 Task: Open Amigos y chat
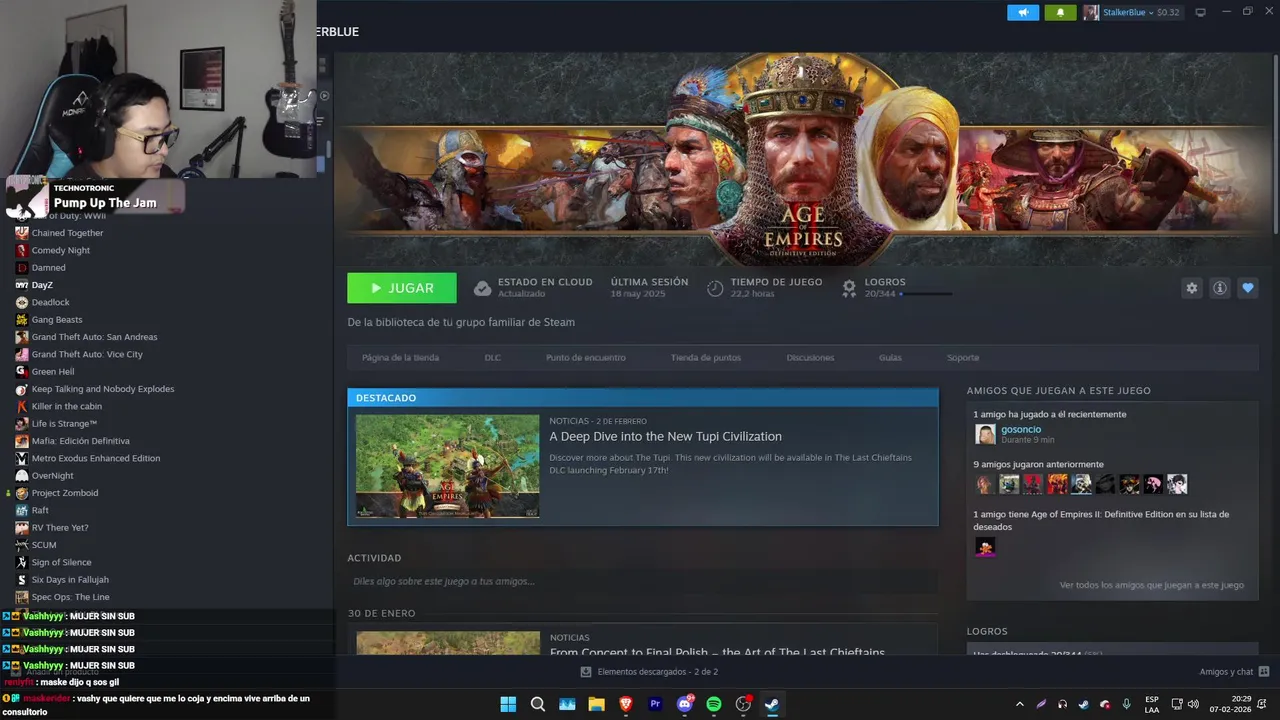coord(1234,672)
